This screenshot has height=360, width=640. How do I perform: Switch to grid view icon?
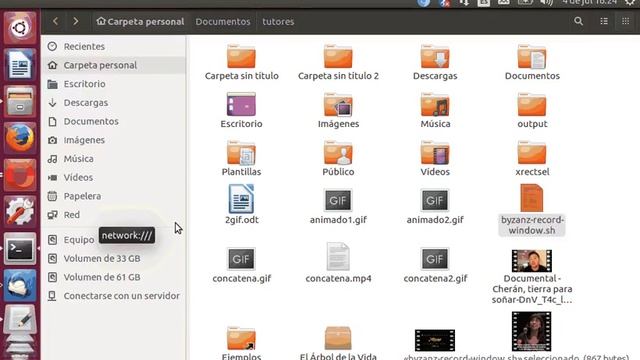[x=625, y=21]
